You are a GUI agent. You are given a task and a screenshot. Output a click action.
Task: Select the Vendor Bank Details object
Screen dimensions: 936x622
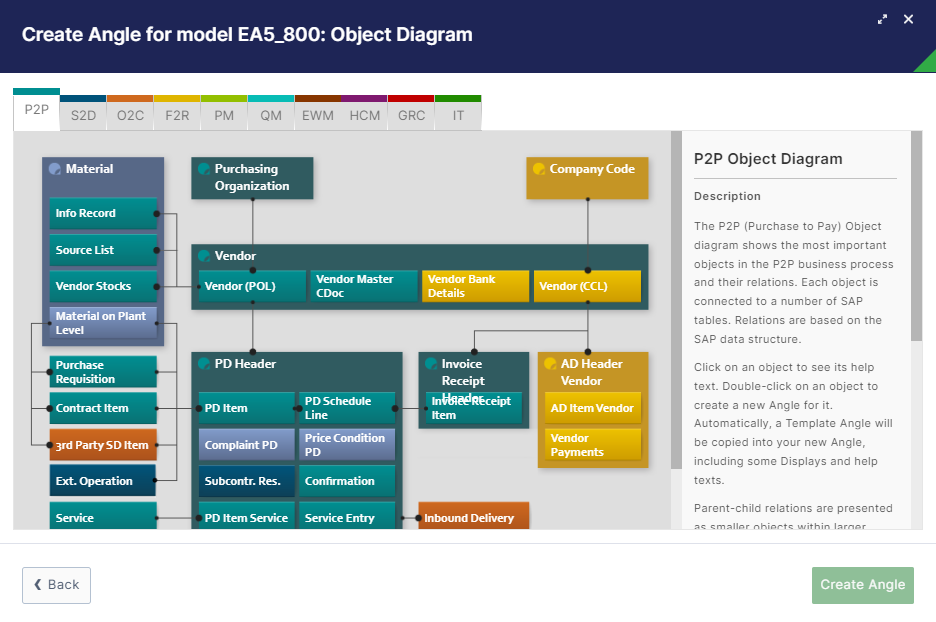475,286
